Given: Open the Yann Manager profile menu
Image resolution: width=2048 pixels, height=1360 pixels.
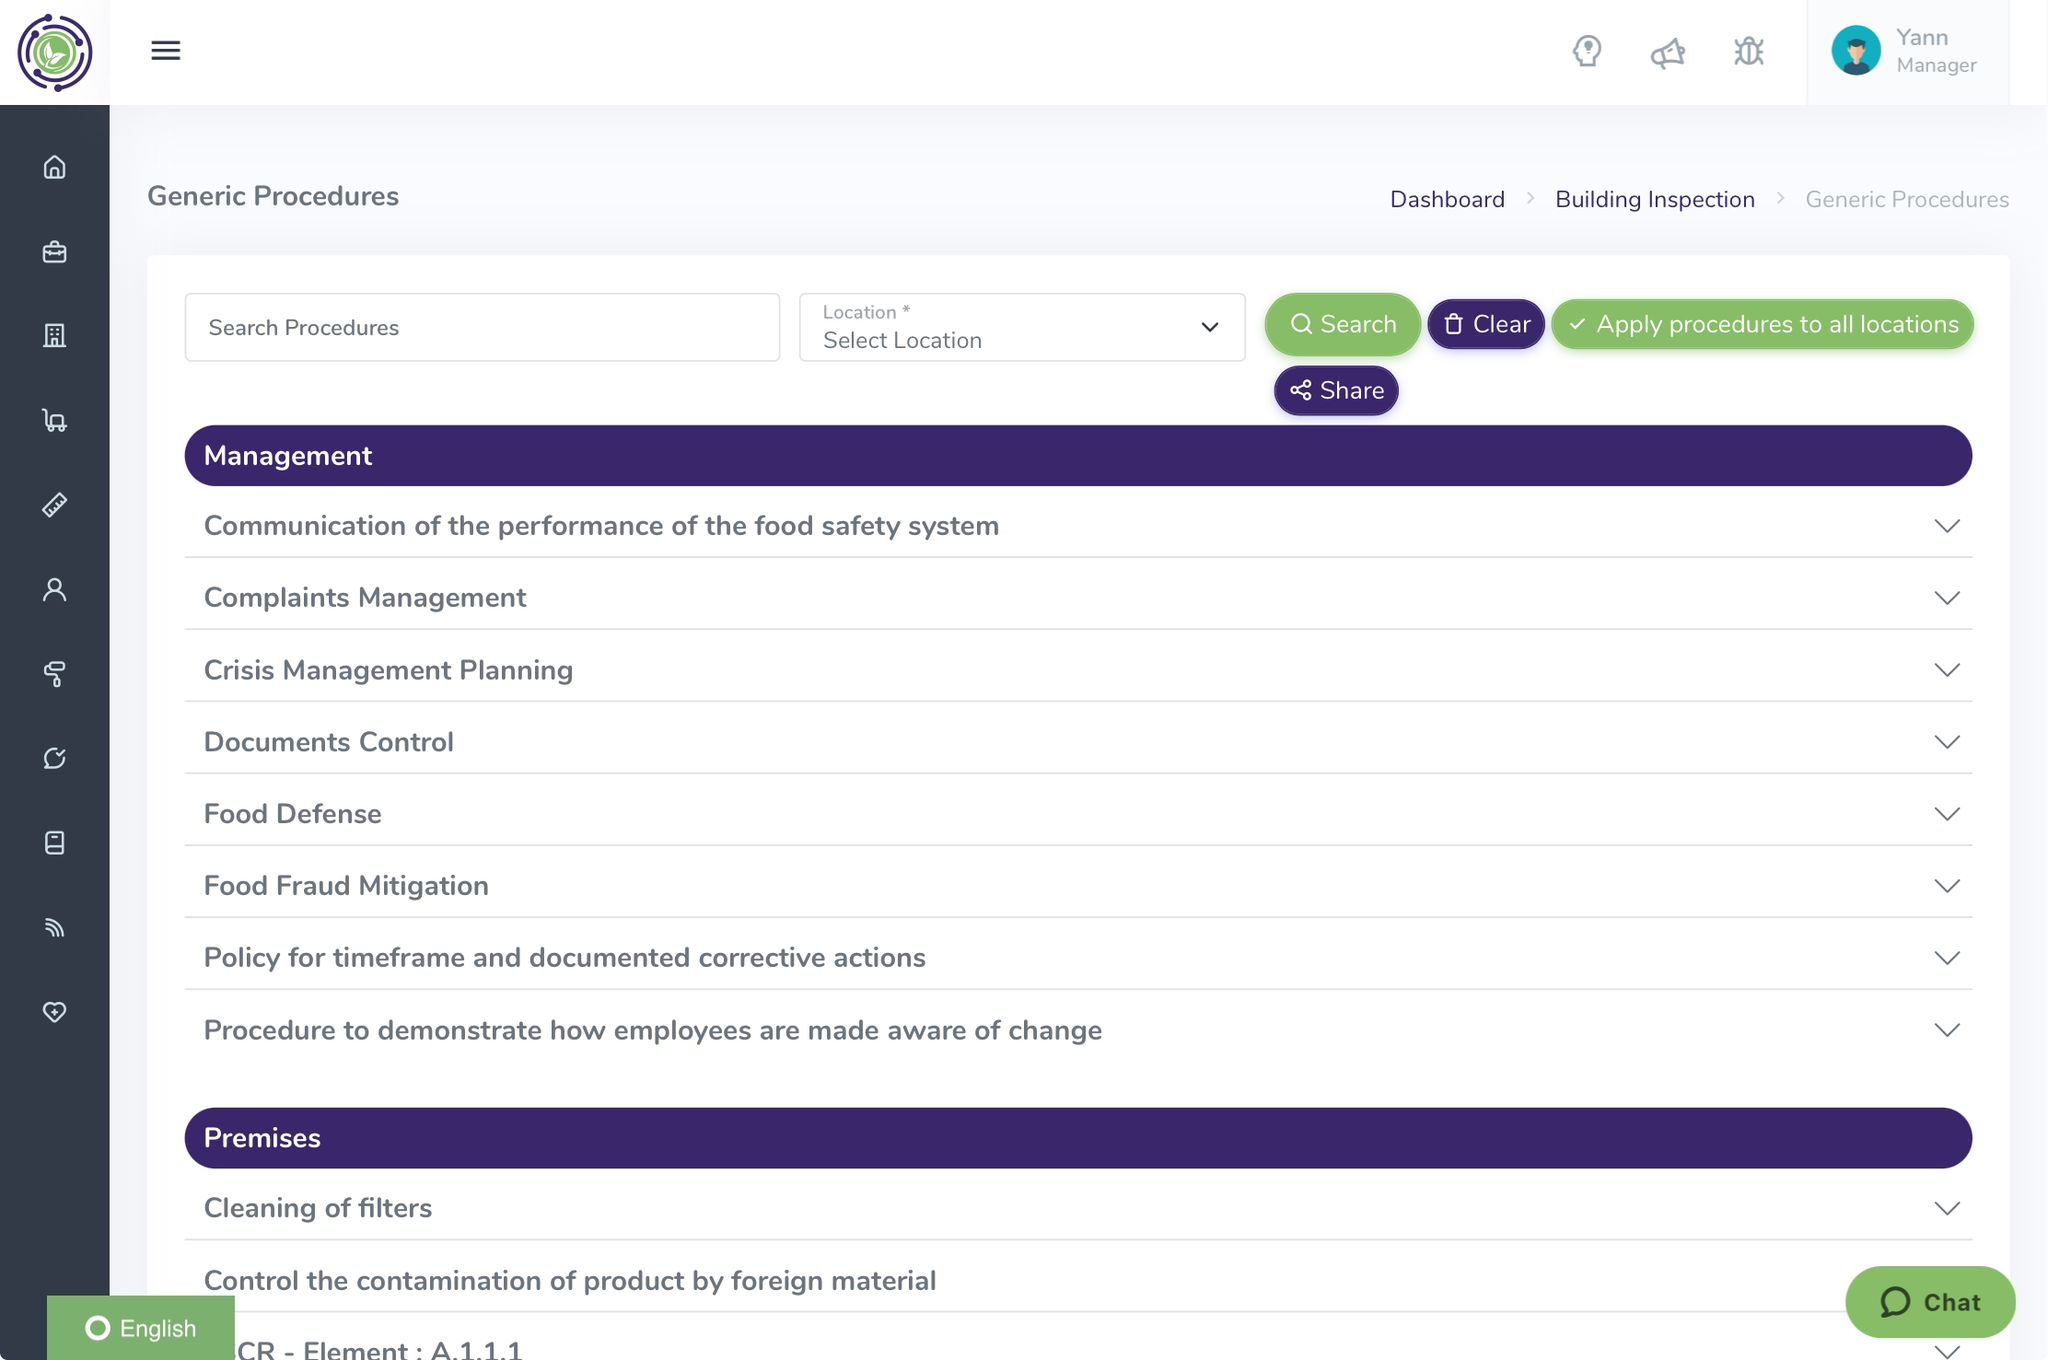Looking at the screenshot, I should pyautogui.click(x=1906, y=51).
